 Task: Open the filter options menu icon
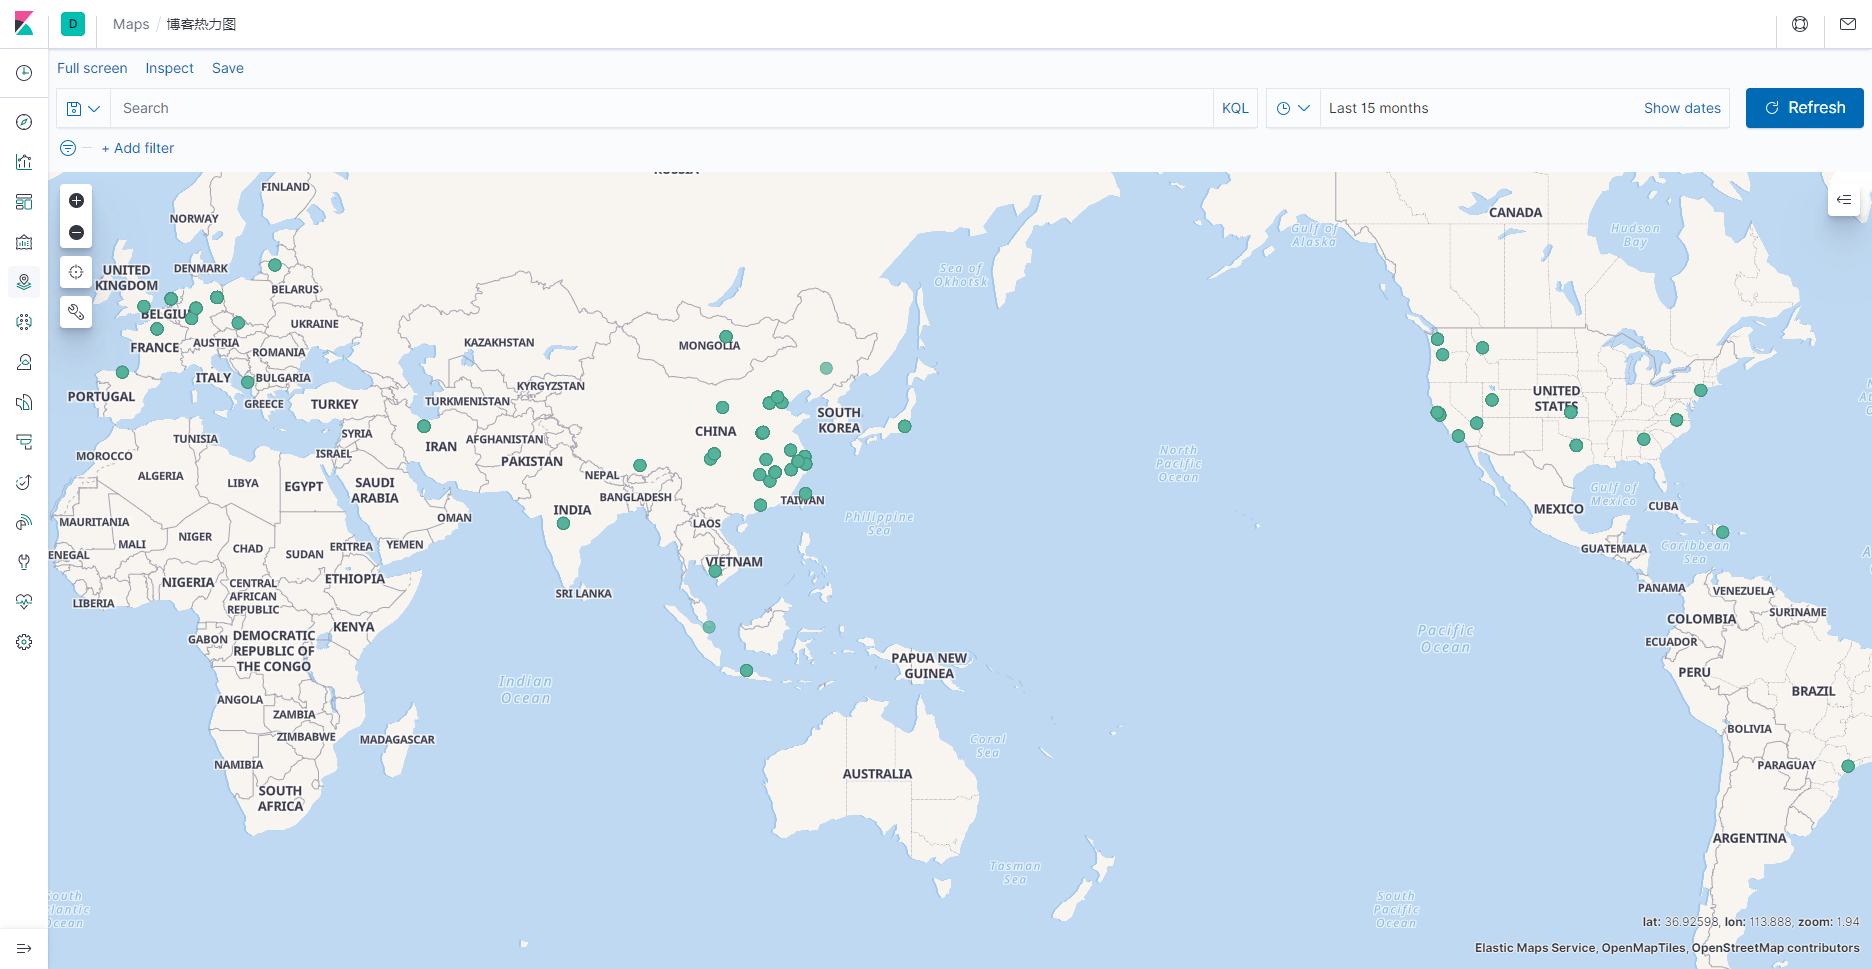(68, 148)
